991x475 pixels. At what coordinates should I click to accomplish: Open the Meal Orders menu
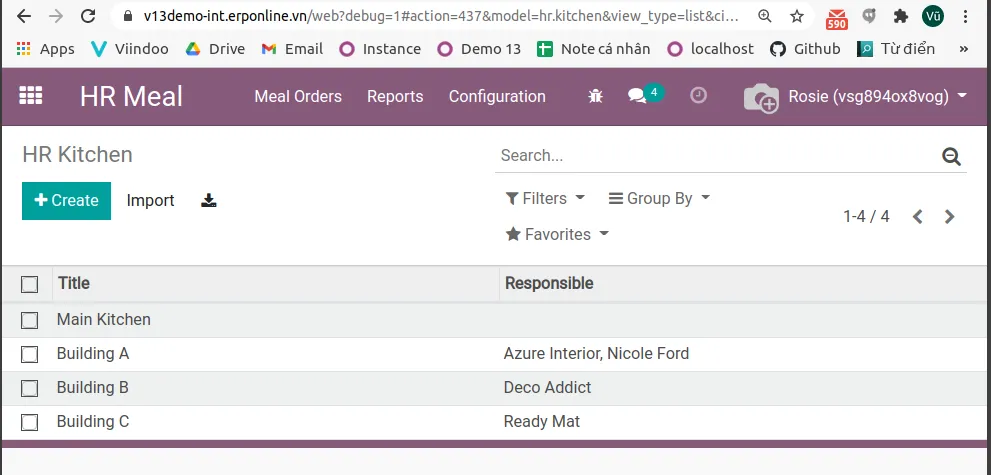coord(298,97)
